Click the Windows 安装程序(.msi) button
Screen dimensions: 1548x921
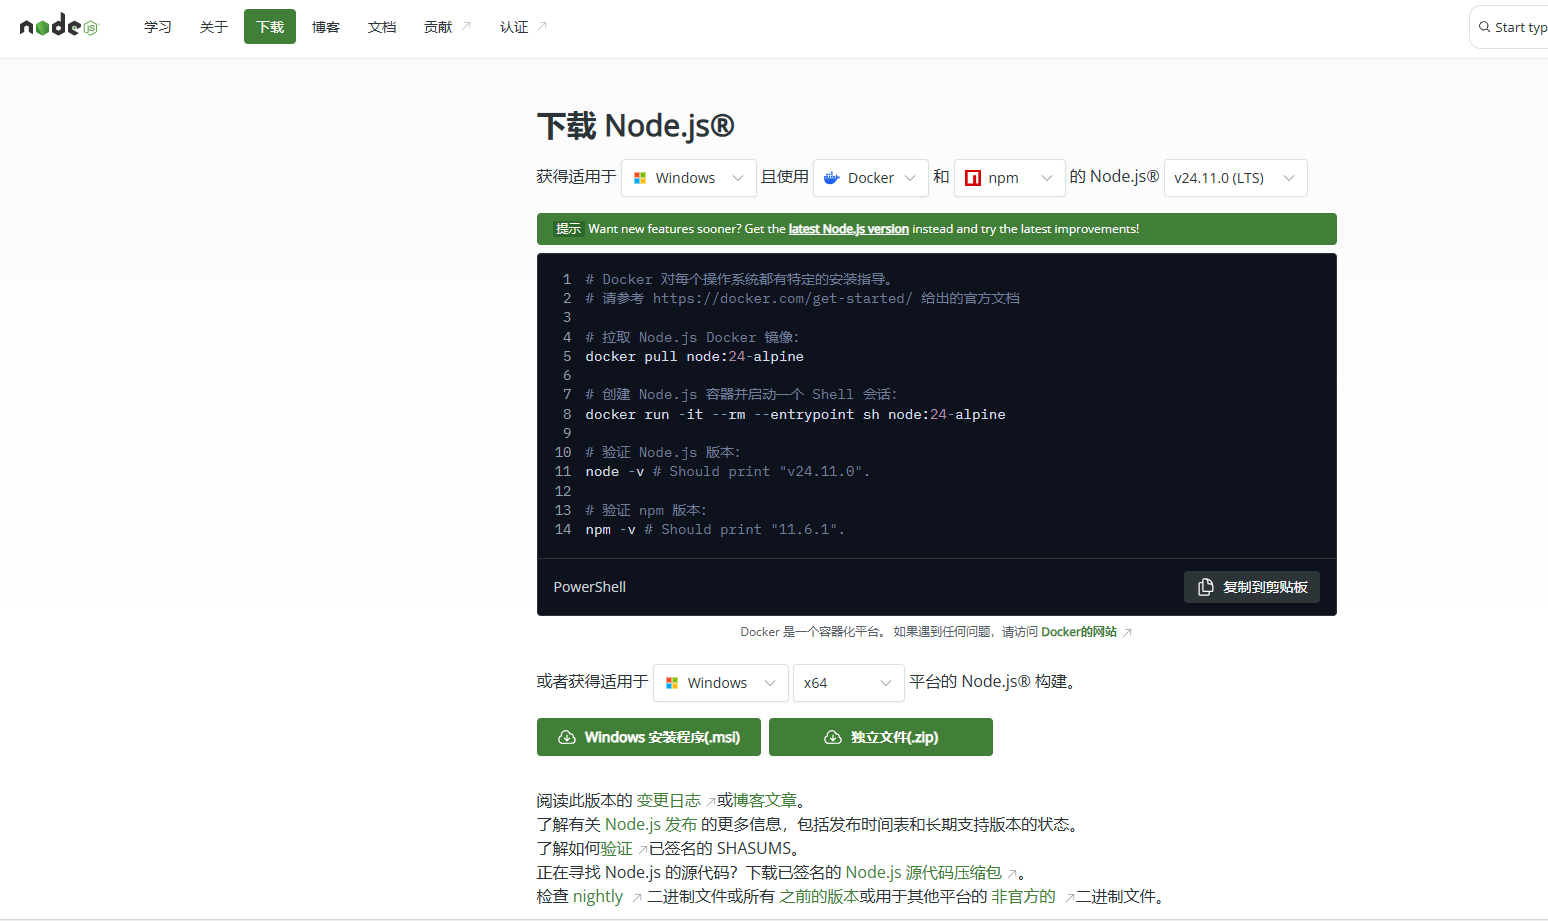pyautogui.click(x=648, y=737)
